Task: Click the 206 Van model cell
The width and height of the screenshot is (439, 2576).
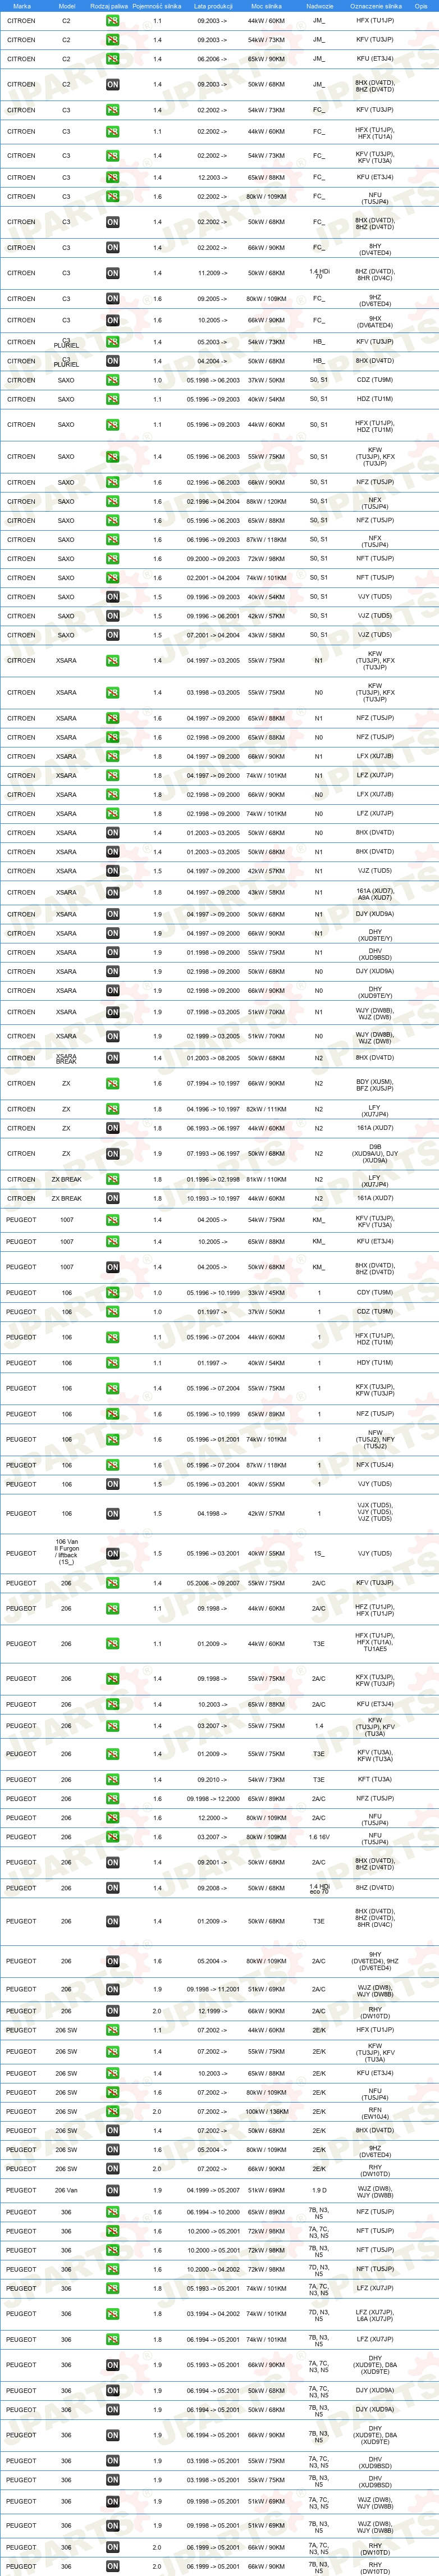Action: pyautogui.click(x=66, y=2191)
